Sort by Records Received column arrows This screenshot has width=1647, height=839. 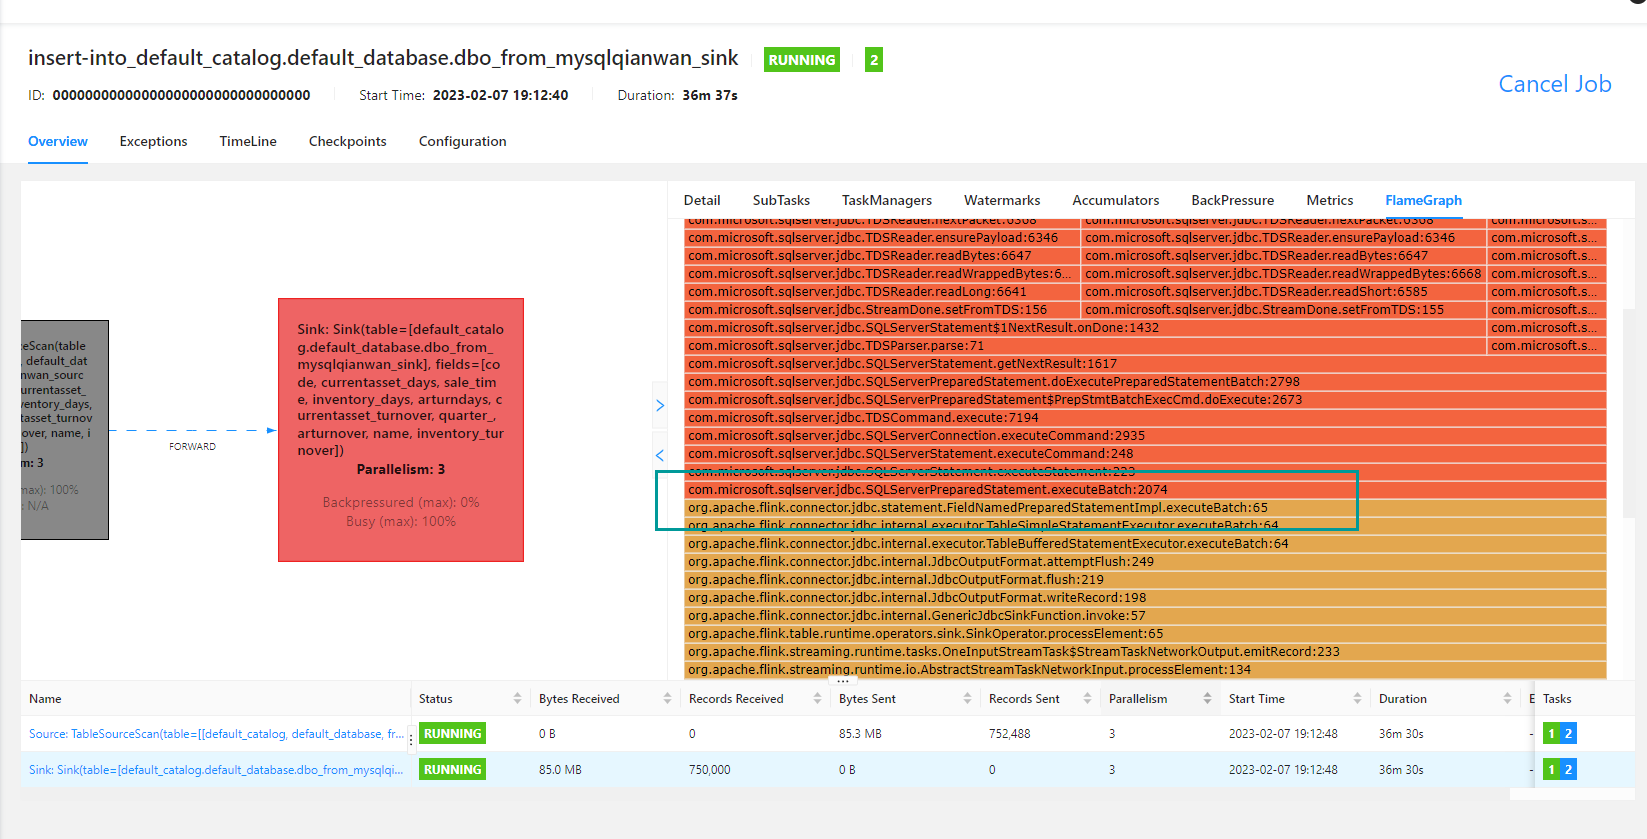(x=817, y=699)
